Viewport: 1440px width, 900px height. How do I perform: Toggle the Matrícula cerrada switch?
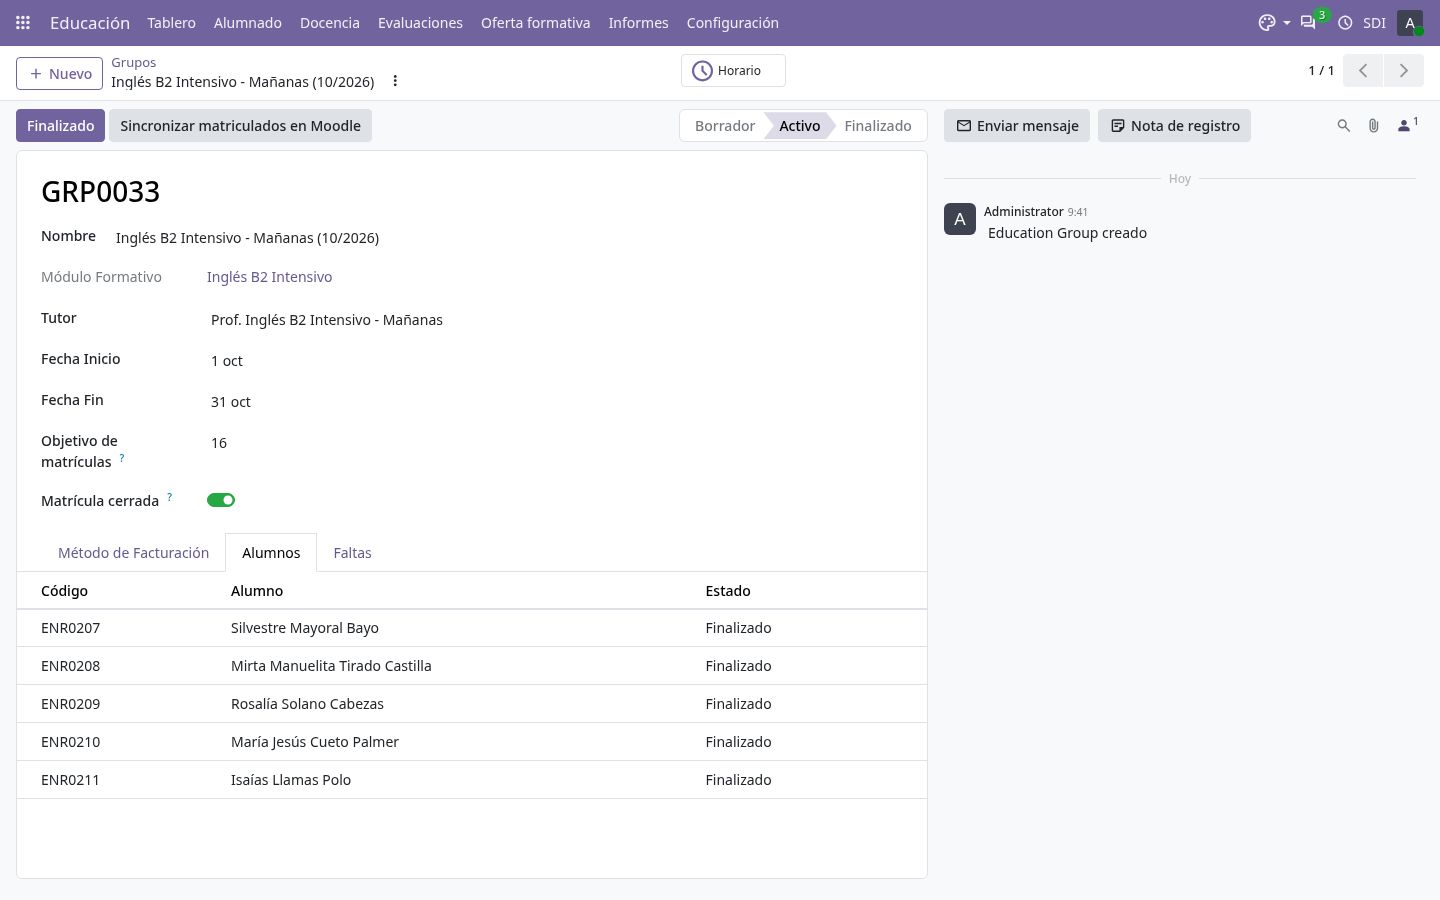(221, 500)
